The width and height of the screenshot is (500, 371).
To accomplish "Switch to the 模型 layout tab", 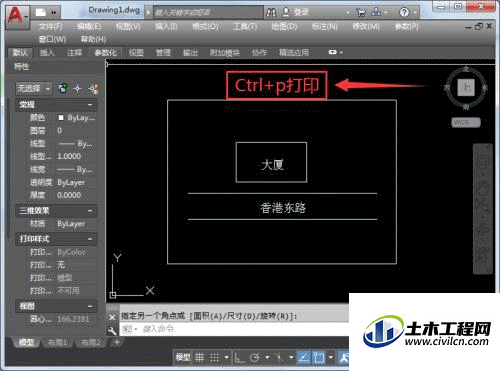I will pyautogui.click(x=26, y=342).
